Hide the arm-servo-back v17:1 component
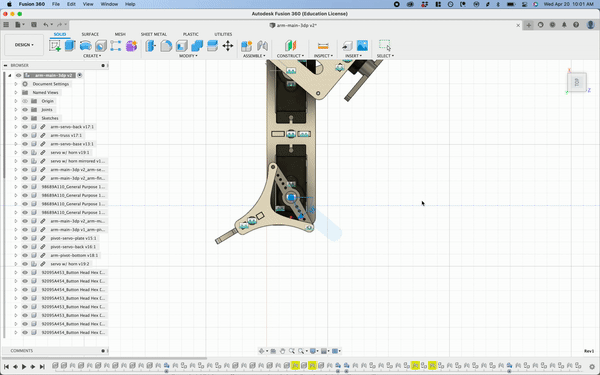This screenshot has width=600, height=375. pos(25,127)
